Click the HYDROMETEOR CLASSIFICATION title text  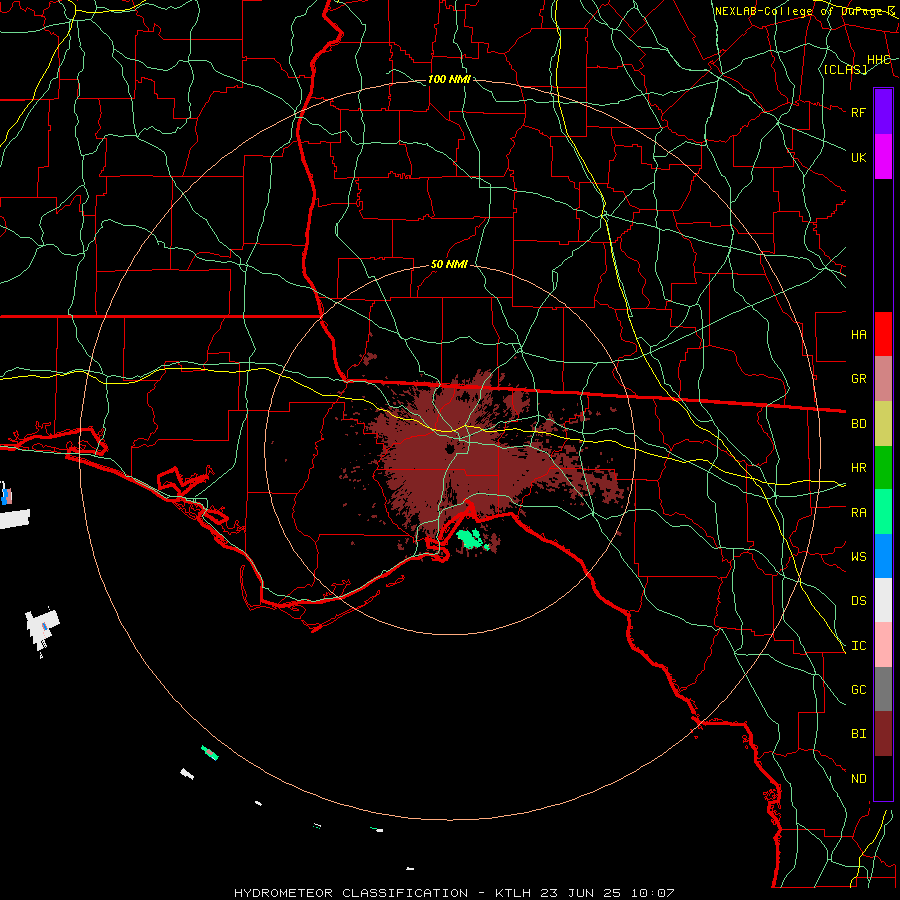tap(351, 893)
